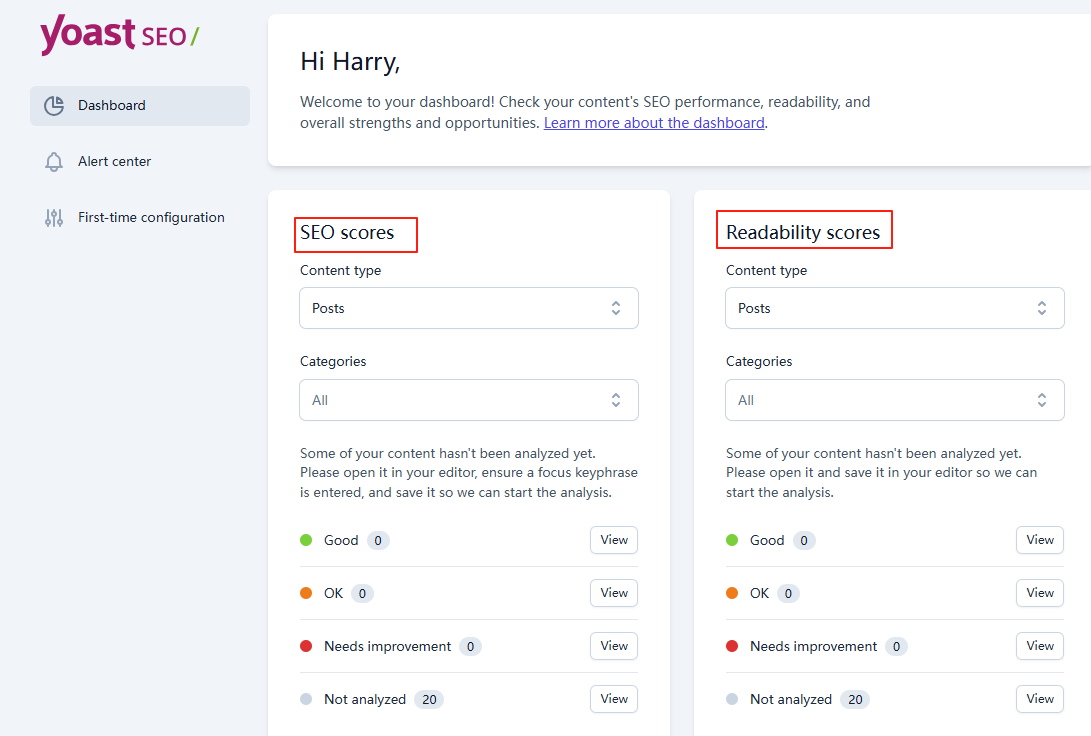This screenshot has height=736, width=1091.
Task: Open Readability scores Categories dropdown
Action: (894, 400)
